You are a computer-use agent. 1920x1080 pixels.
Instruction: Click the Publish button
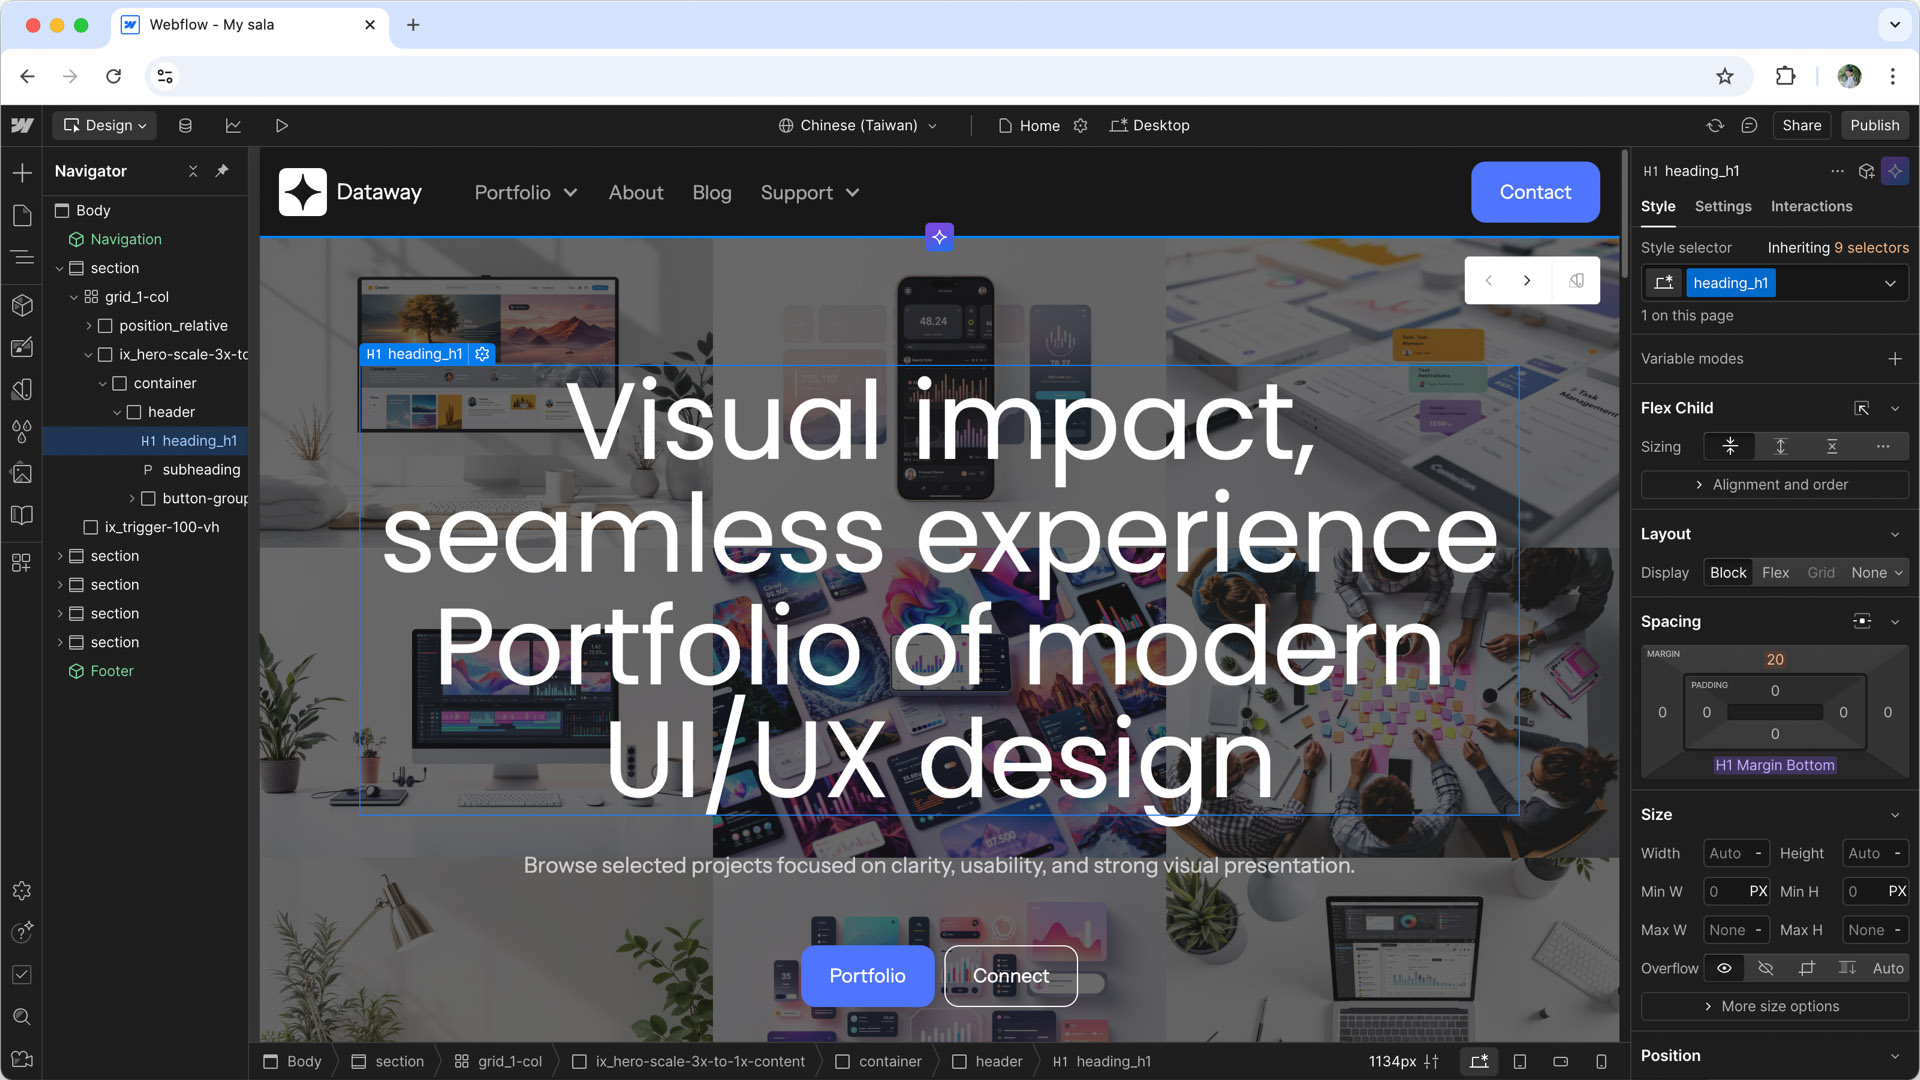[x=1874, y=126]
